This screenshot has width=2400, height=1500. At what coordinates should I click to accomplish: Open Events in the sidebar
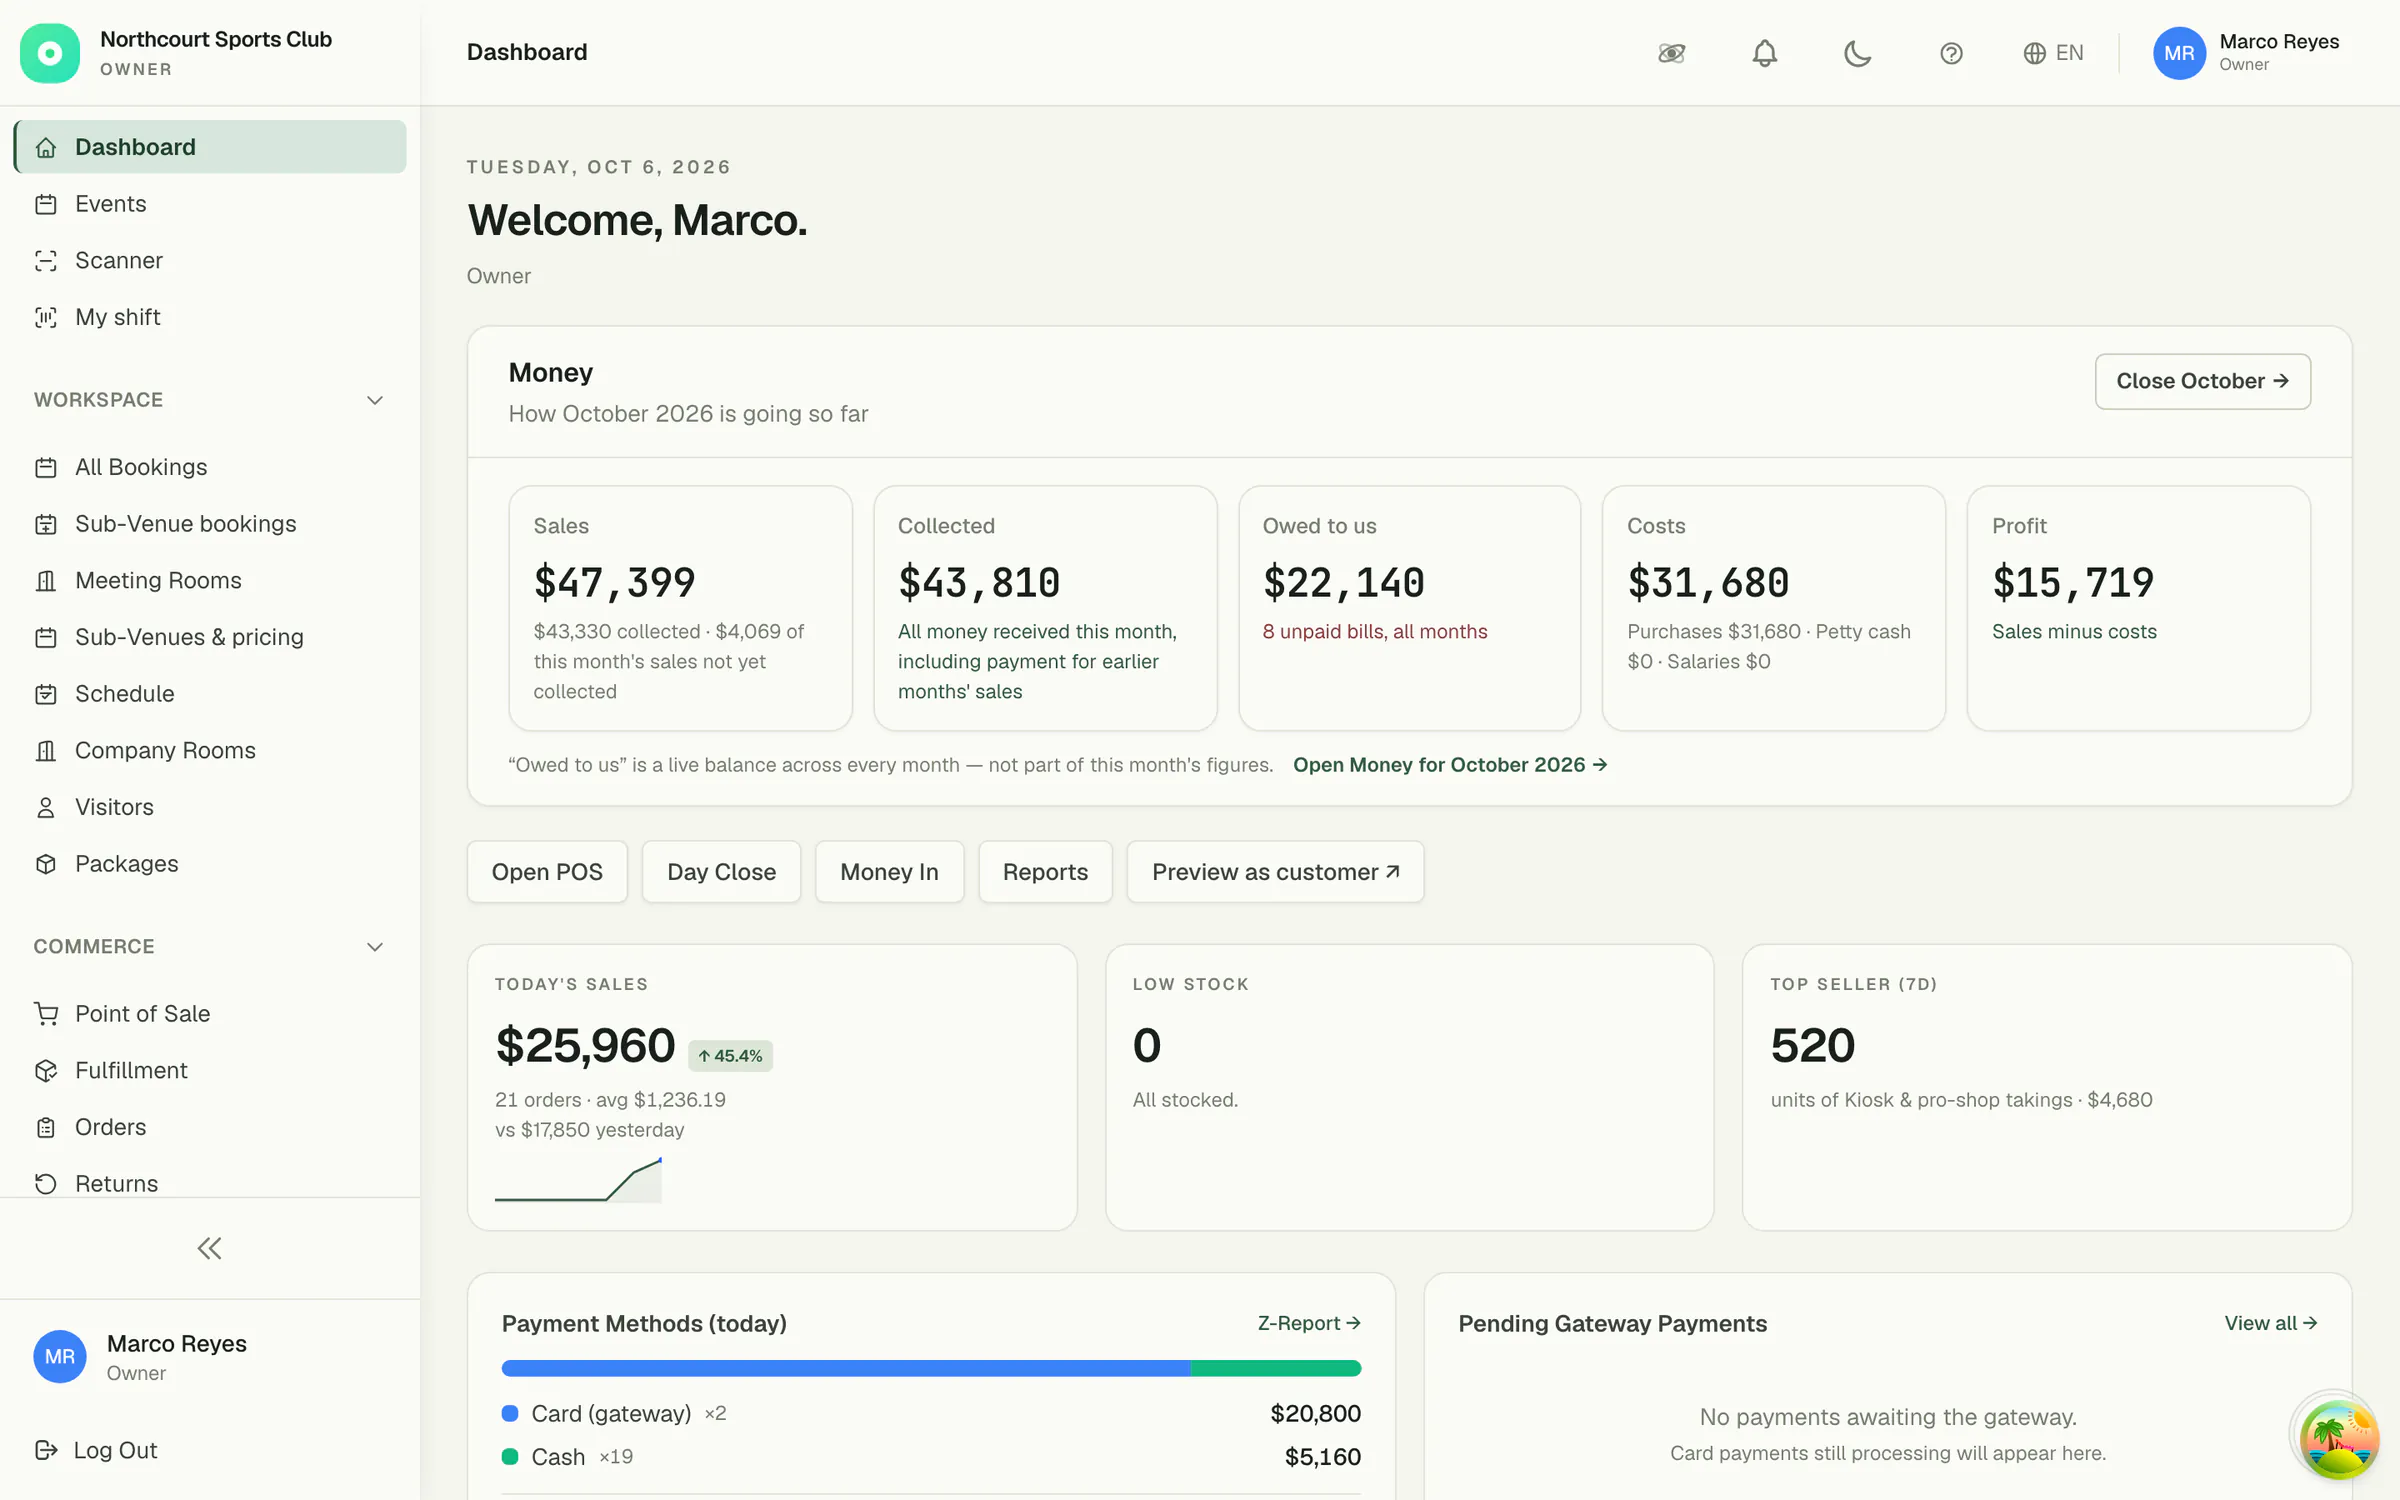pyautogui.click(x=210, y=204)
